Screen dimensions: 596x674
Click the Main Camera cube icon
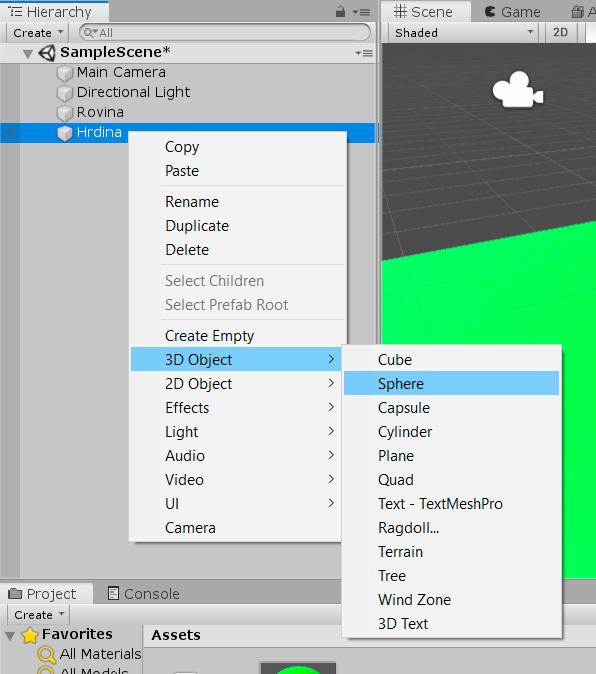coord(65,73)
